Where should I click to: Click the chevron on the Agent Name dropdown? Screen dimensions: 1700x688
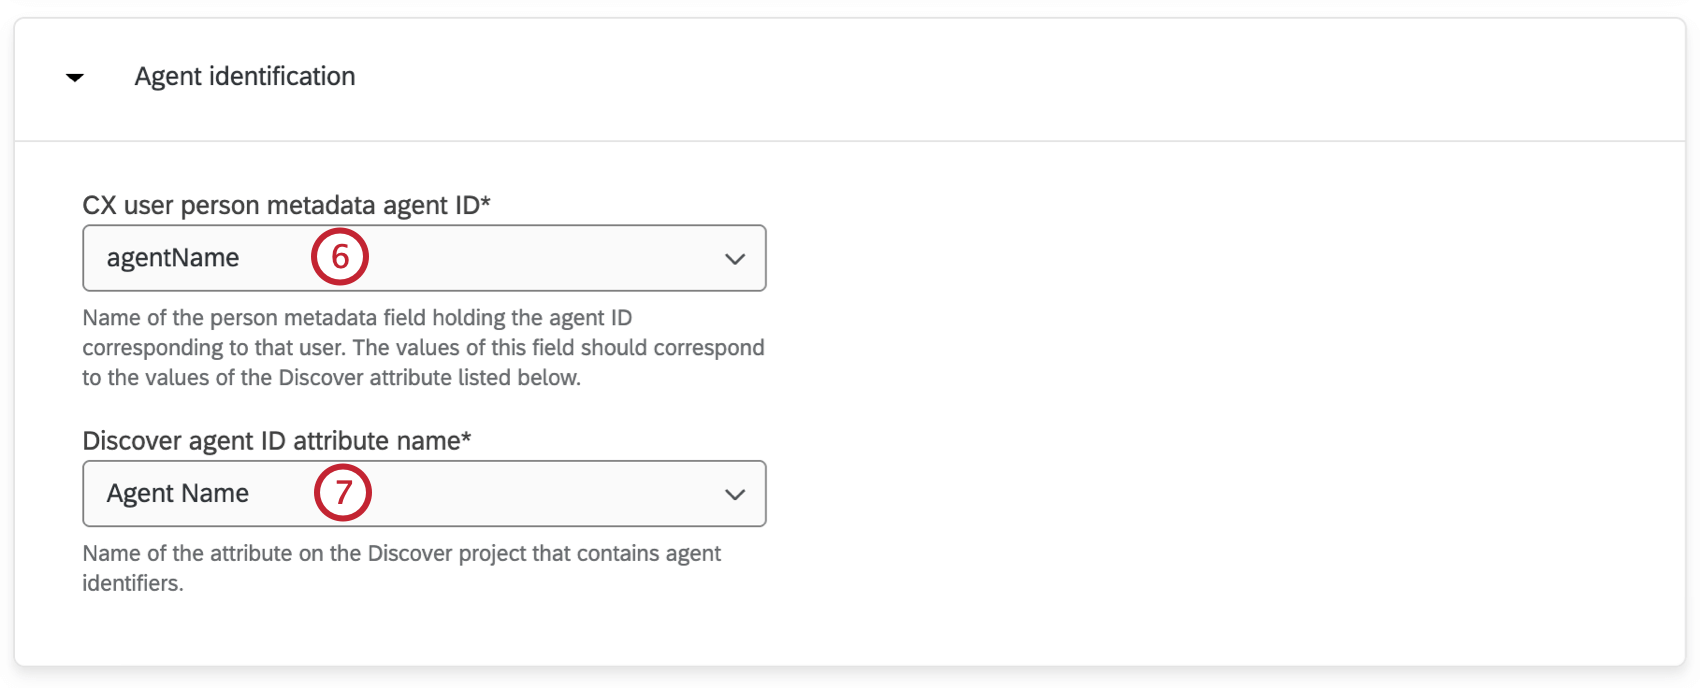point(735,493)
